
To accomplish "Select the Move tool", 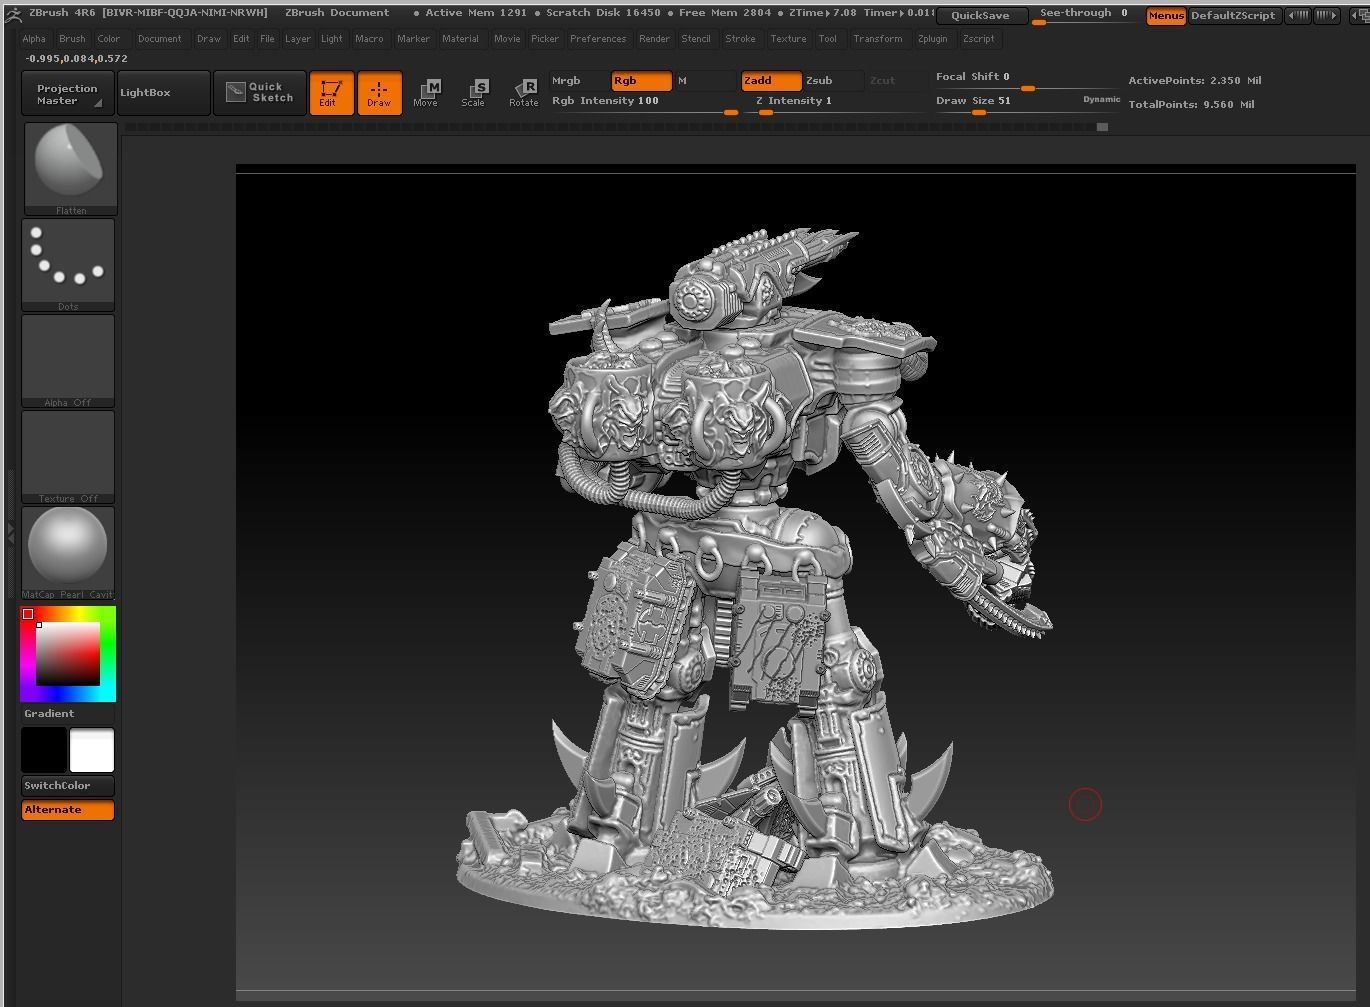I will click(425, 93).
